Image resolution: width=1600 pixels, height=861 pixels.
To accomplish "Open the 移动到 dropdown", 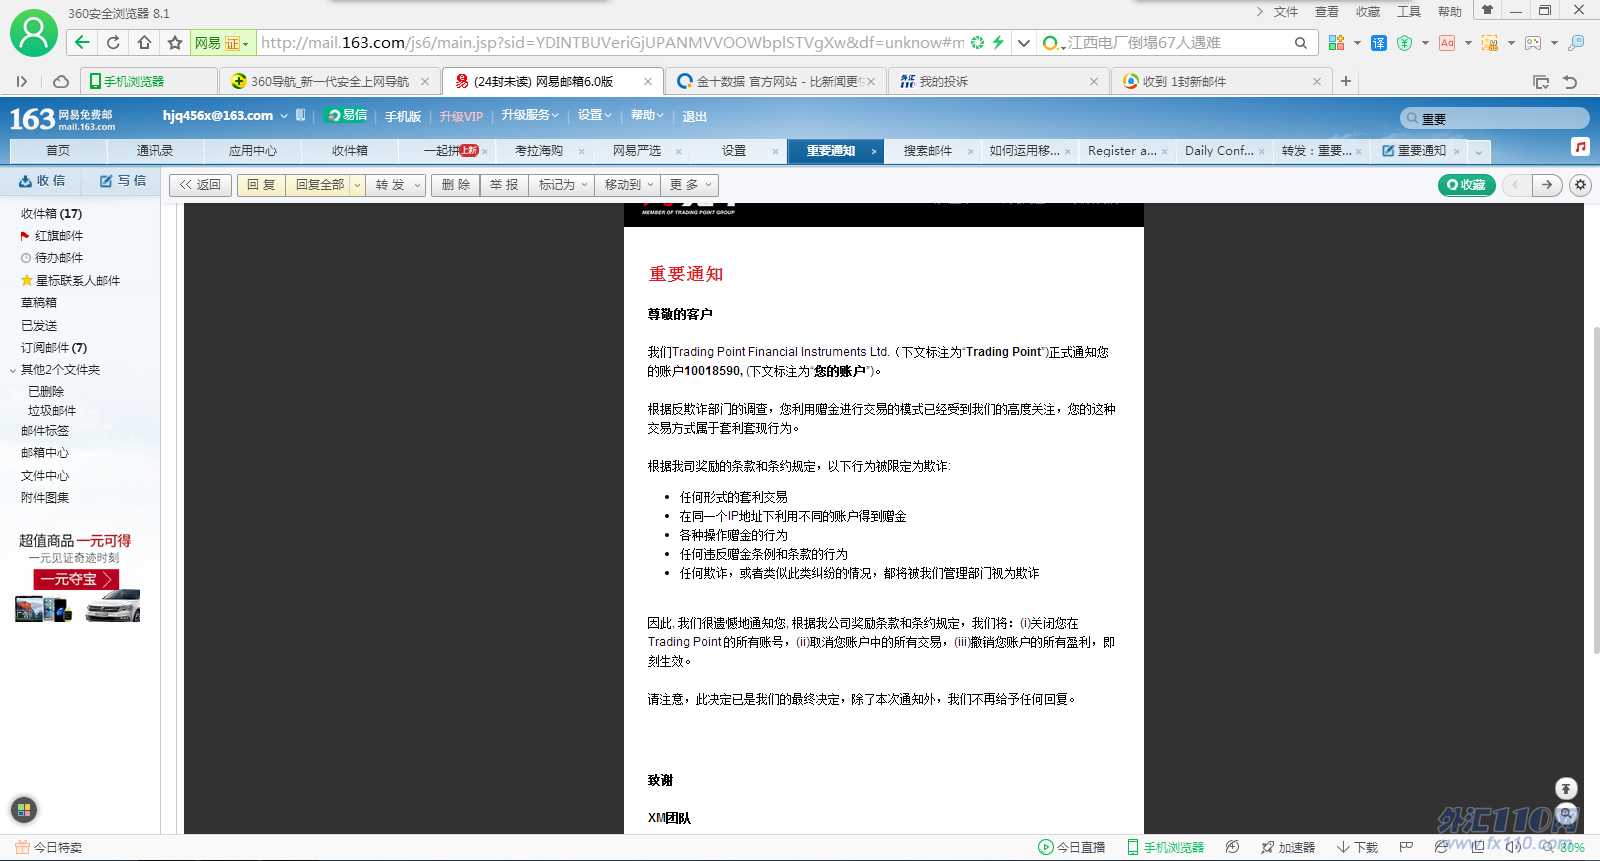I will click(x=629, y=185).
